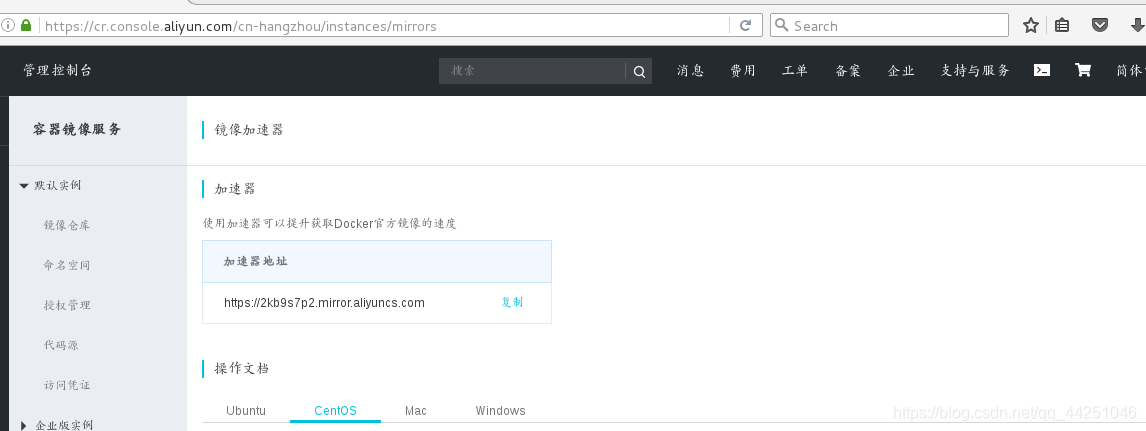Open the bookmarks library icon
Image resolution: width=1146 pixels, height=431 pixels.
coord(1062,26)
